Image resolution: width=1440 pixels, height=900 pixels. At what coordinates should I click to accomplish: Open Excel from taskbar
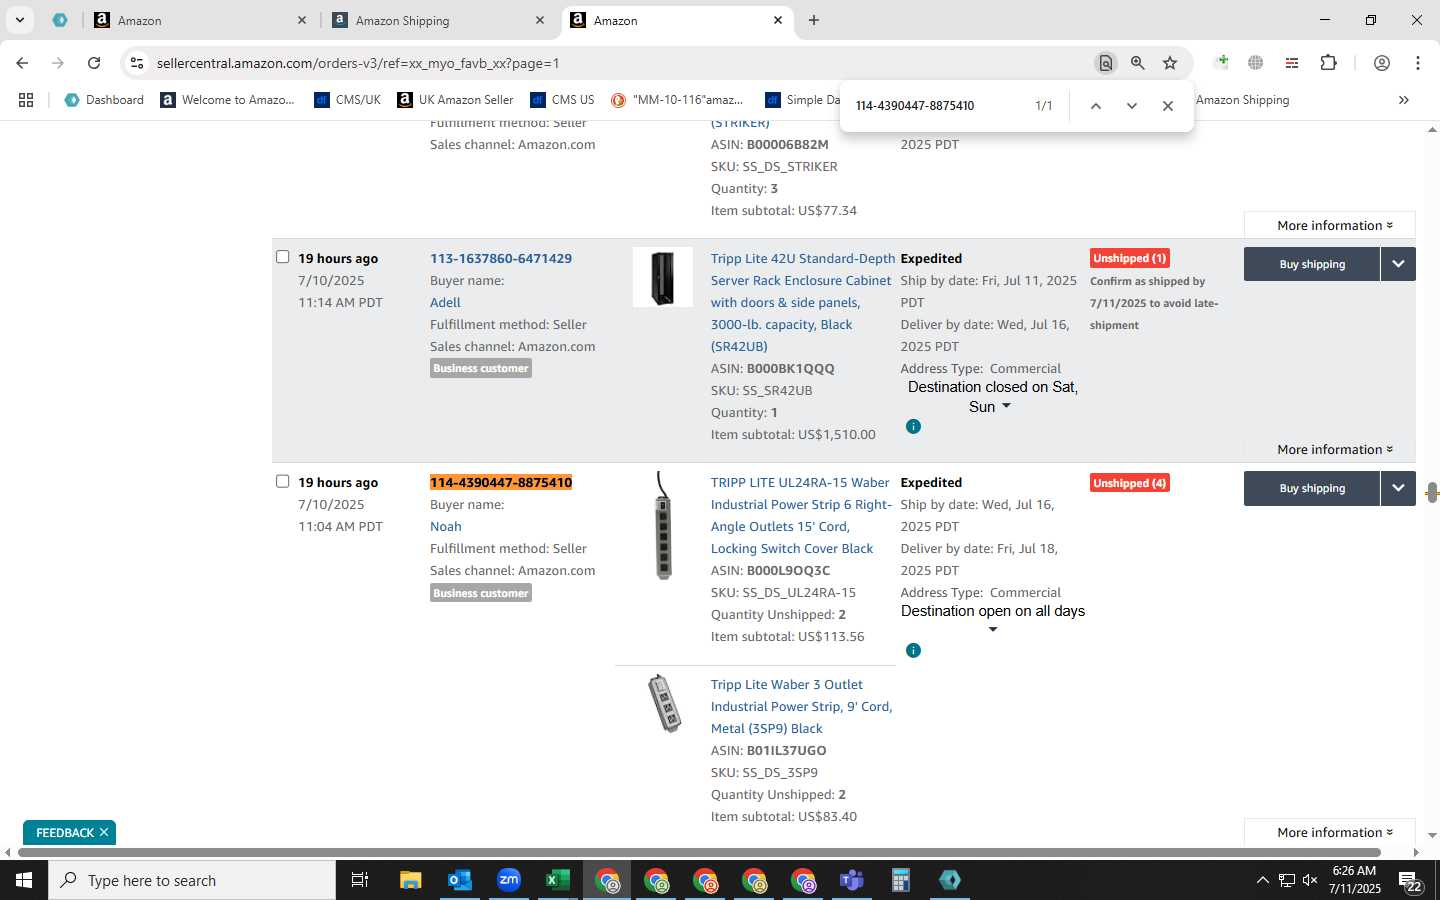coord(558,880)
